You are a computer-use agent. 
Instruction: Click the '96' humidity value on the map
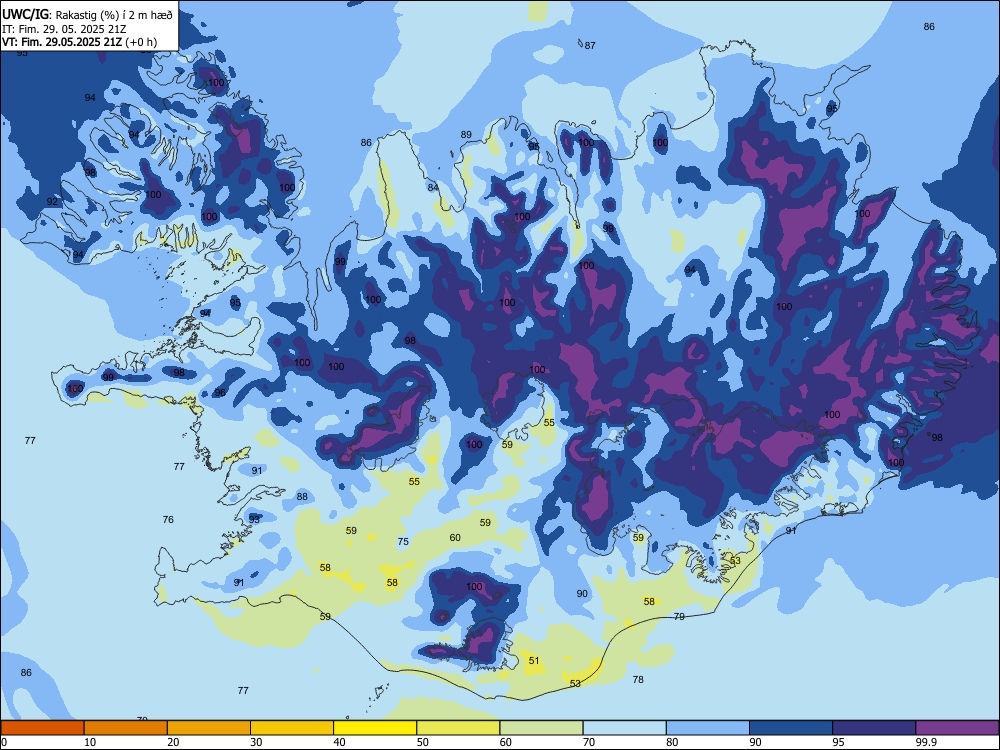tap(220, 392)
